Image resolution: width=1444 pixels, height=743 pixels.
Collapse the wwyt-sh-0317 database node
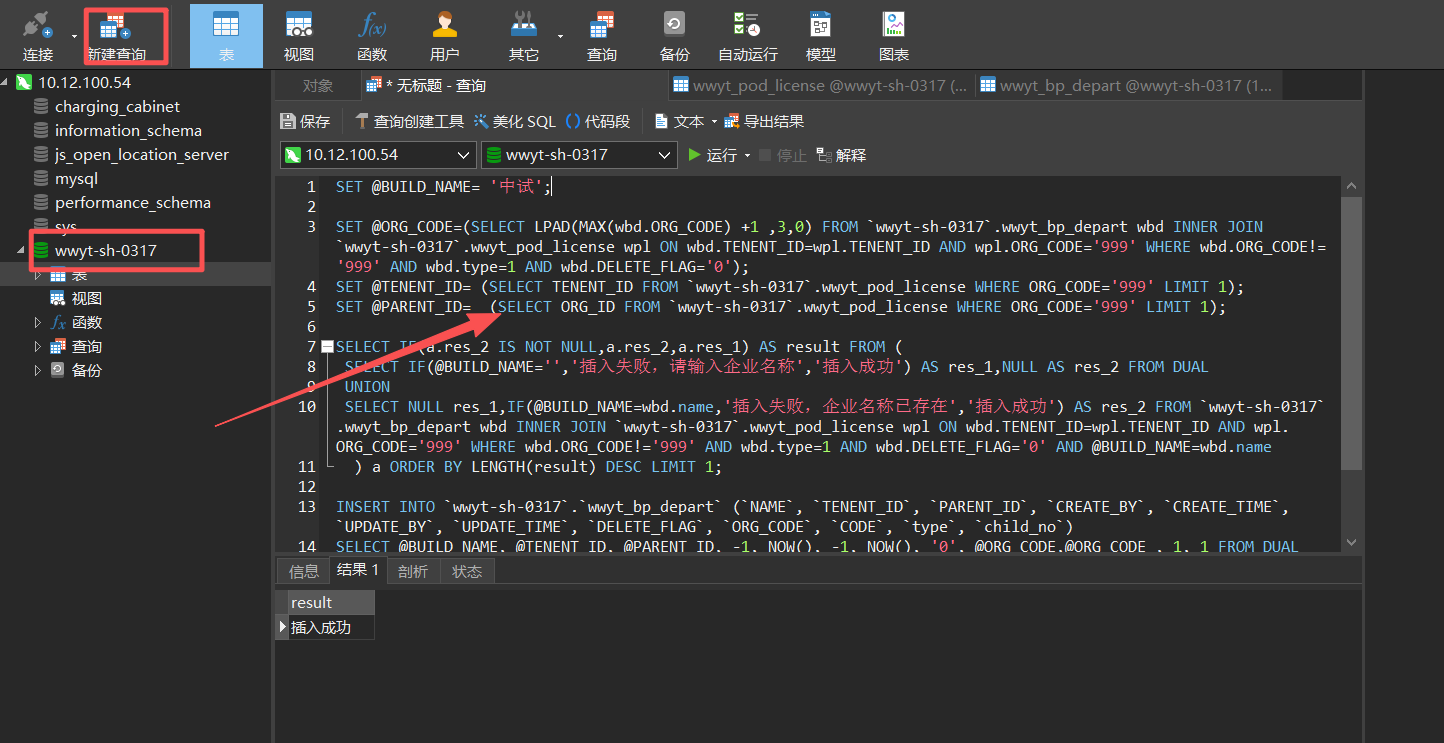(x=21, y=251)
